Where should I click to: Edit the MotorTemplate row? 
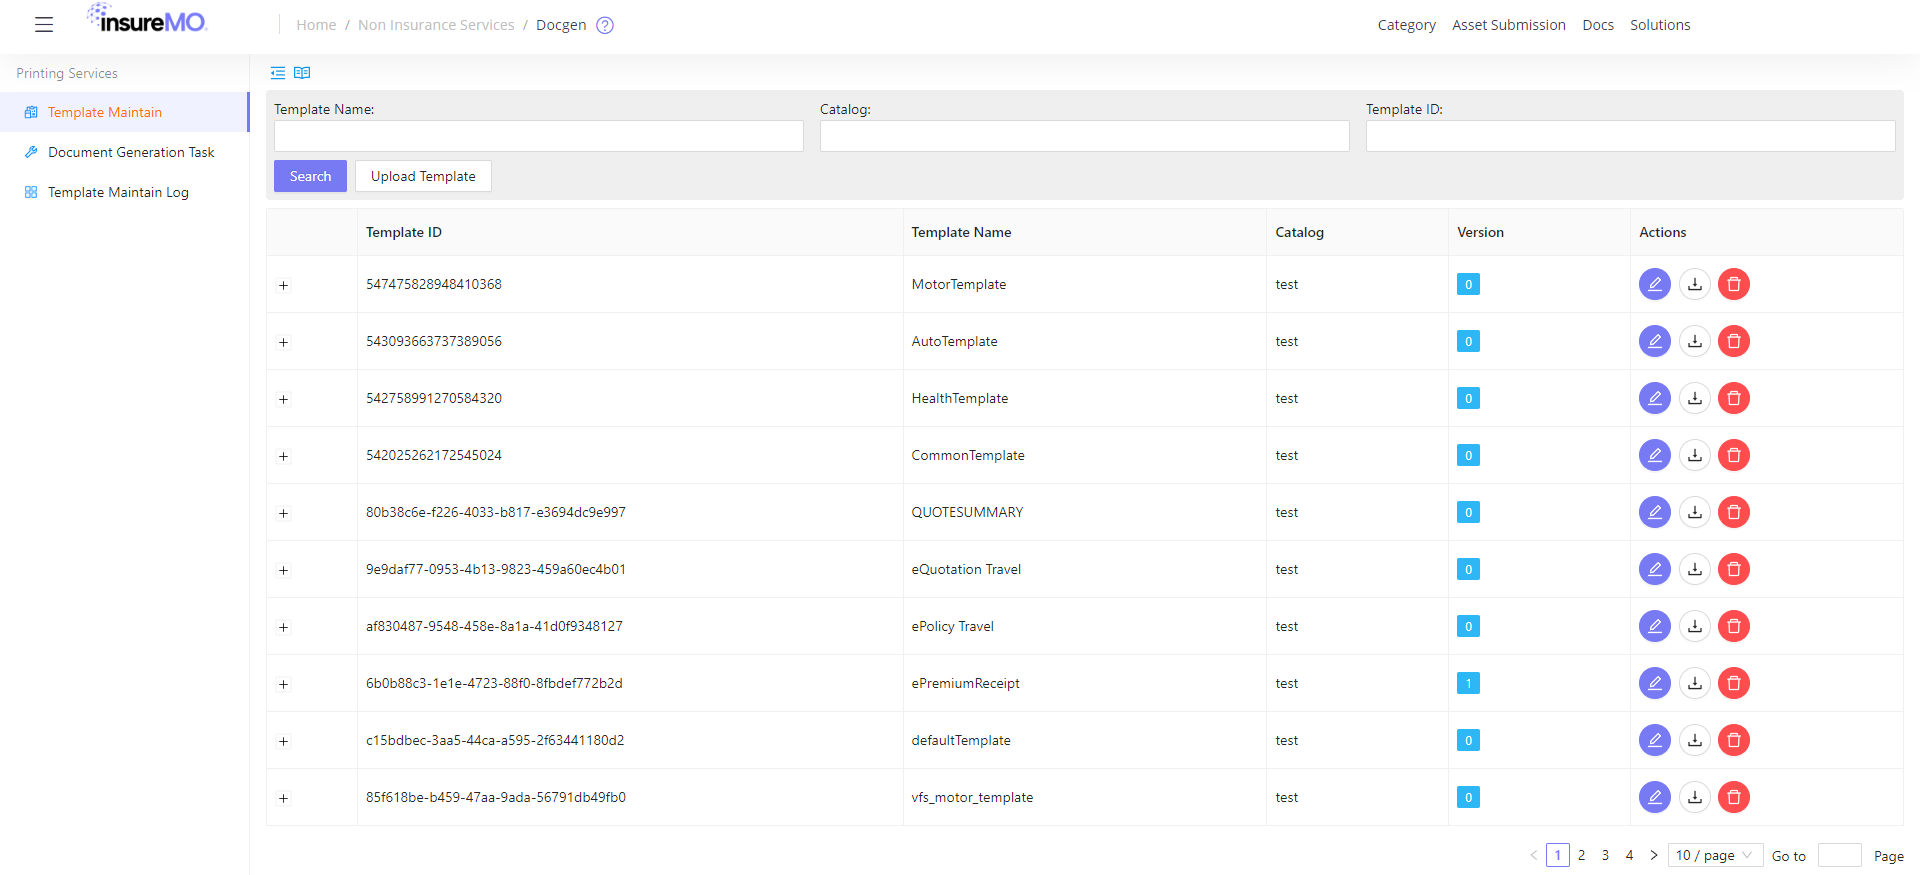click(x=1654, y=284)
